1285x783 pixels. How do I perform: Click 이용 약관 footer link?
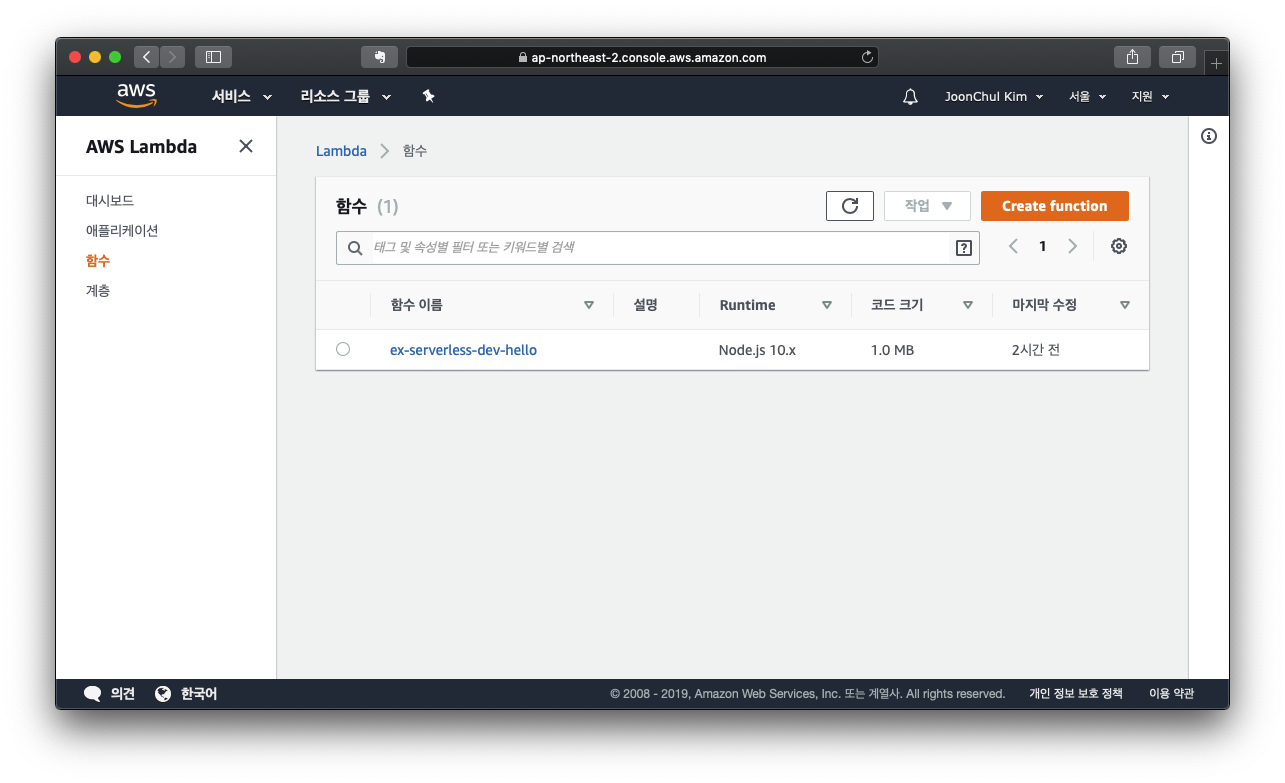1171,694
